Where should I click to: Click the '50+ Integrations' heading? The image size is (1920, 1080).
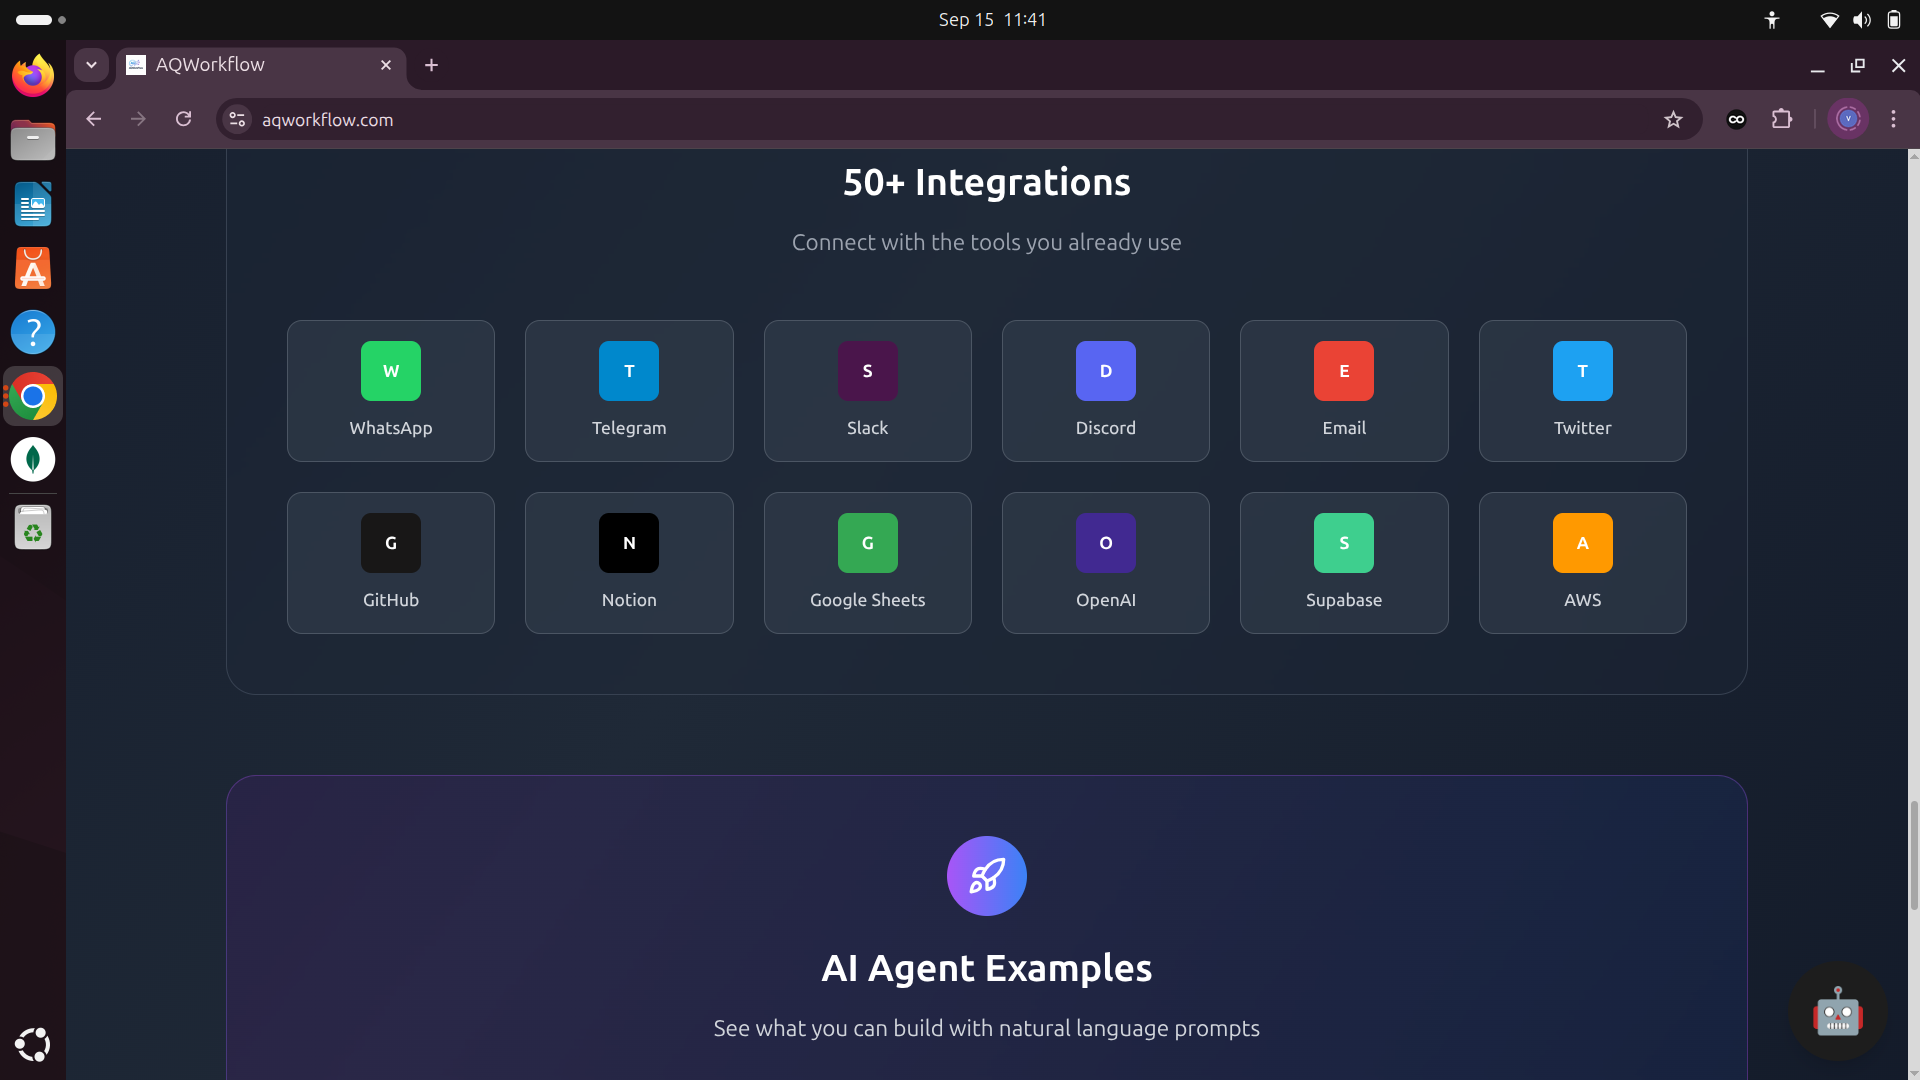click(987, 183)
